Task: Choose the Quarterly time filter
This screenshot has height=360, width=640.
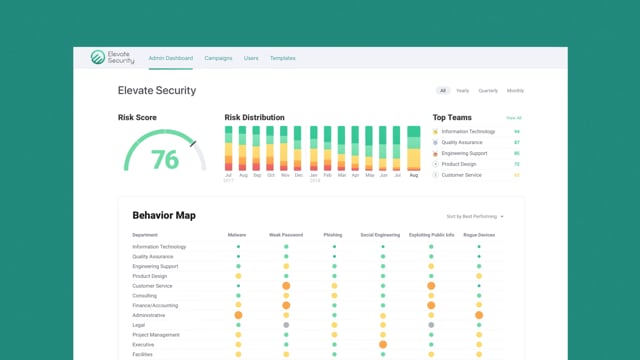Action: click(488, 91)
